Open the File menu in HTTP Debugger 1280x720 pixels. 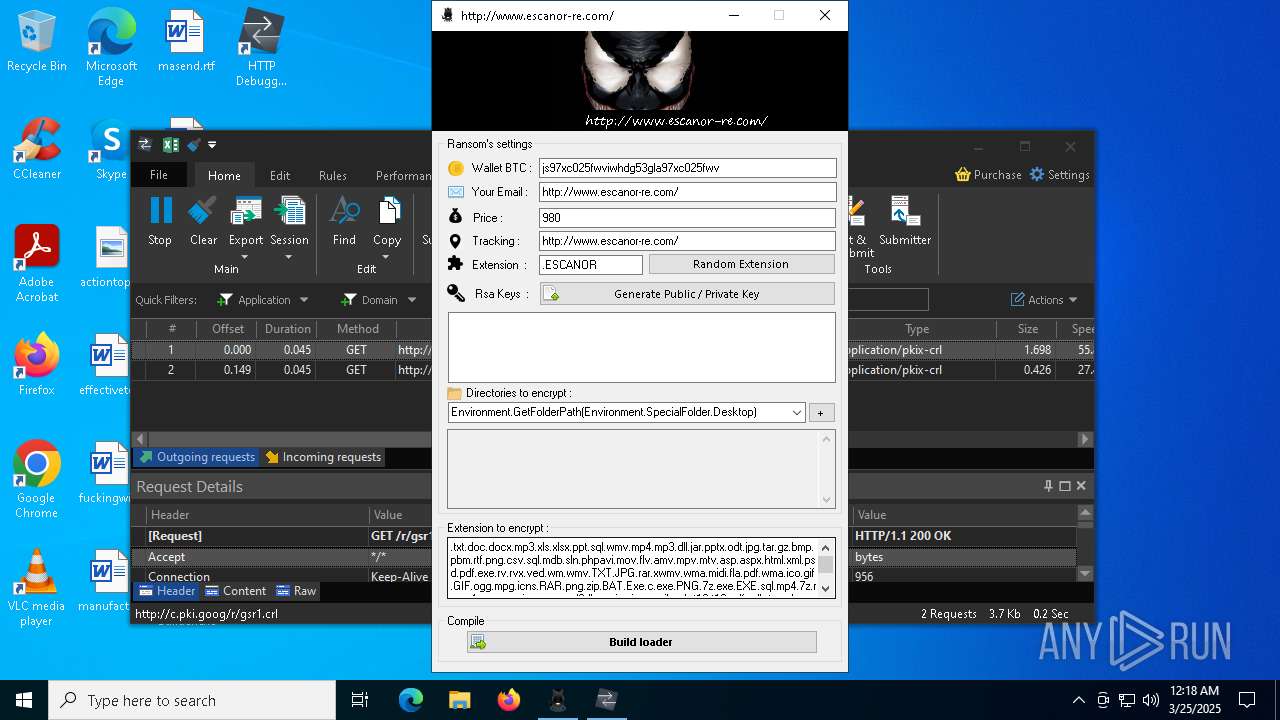click(x=159, y=175)
